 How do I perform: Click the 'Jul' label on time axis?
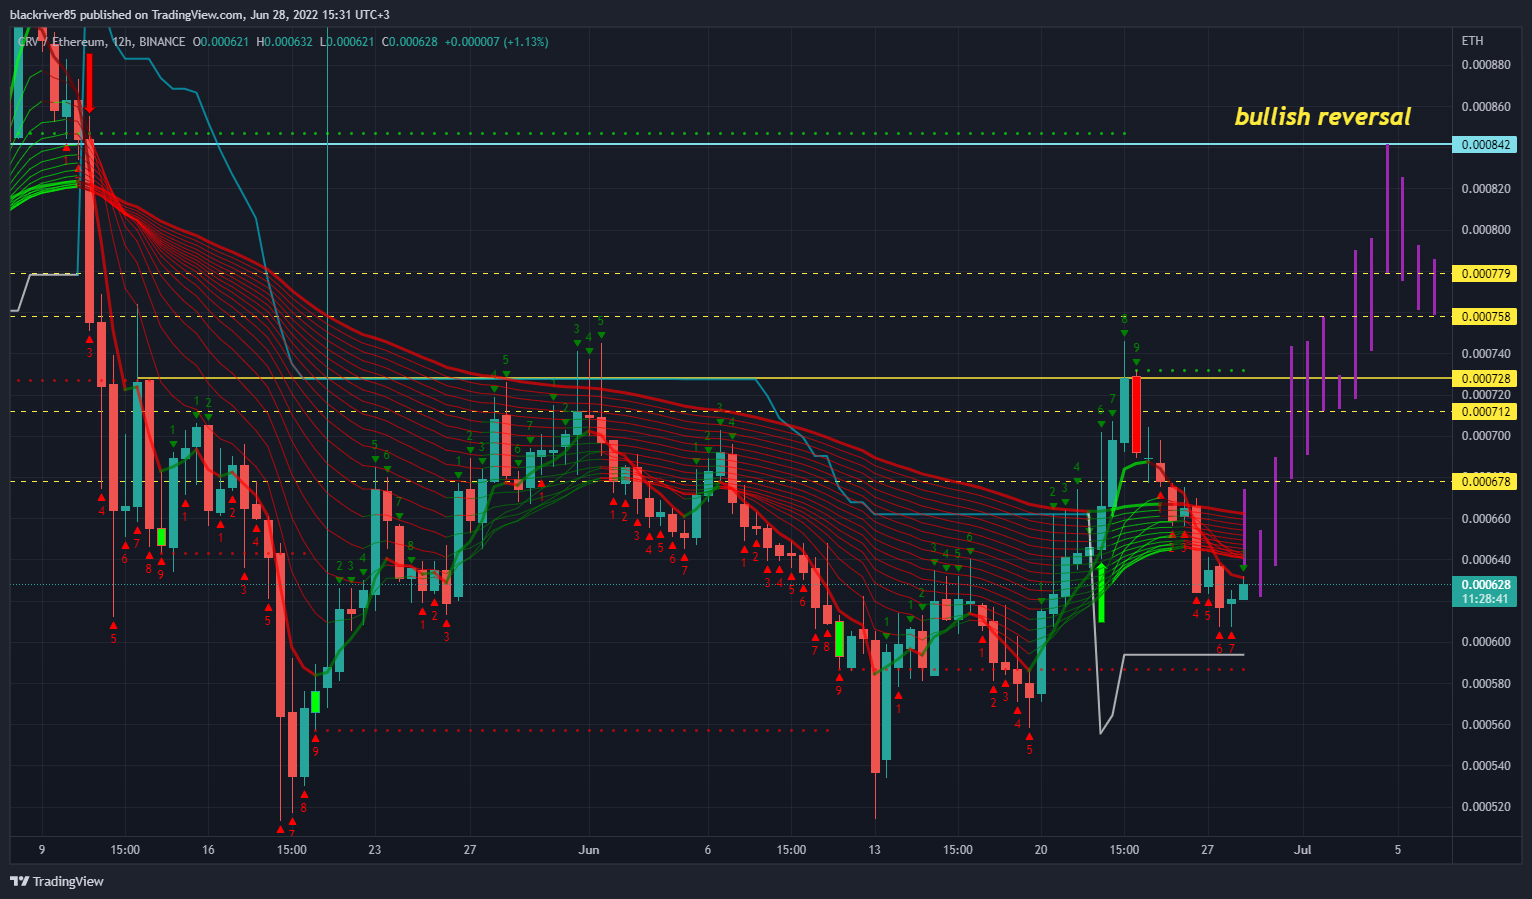click(1302, 850)
